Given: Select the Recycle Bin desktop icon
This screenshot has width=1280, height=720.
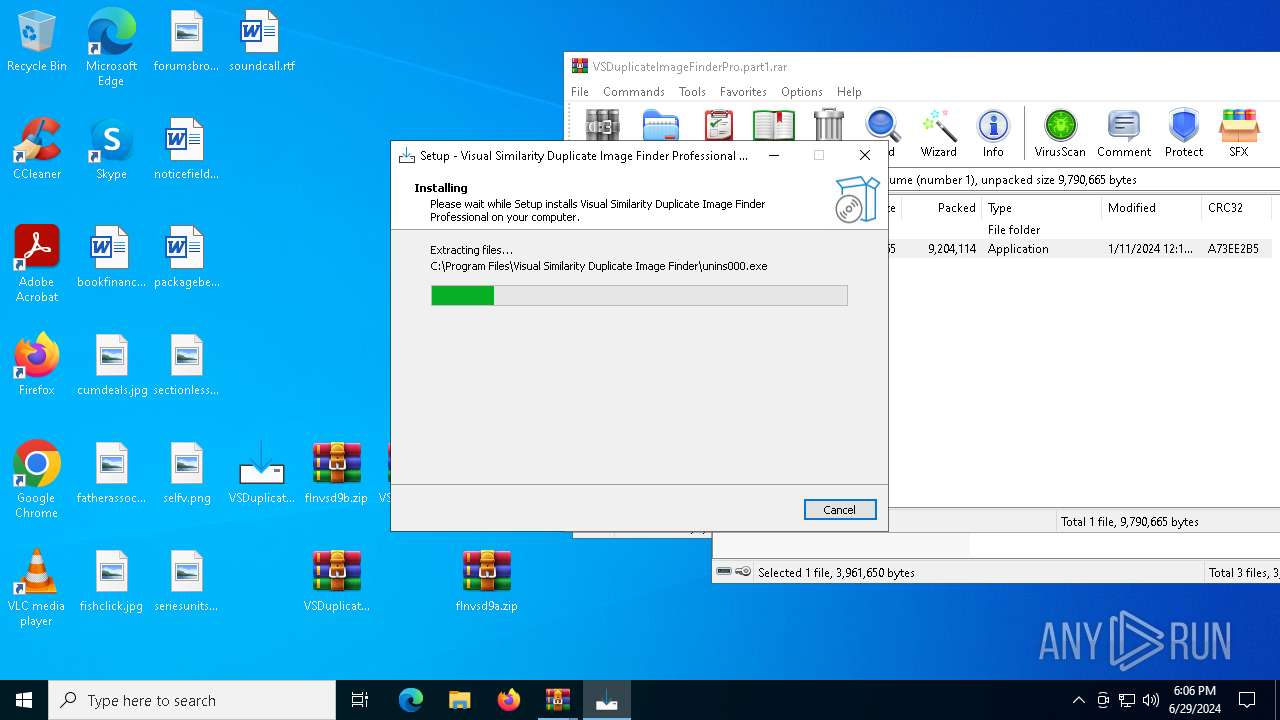Looking at the screenshot, I should click(37, 41).
